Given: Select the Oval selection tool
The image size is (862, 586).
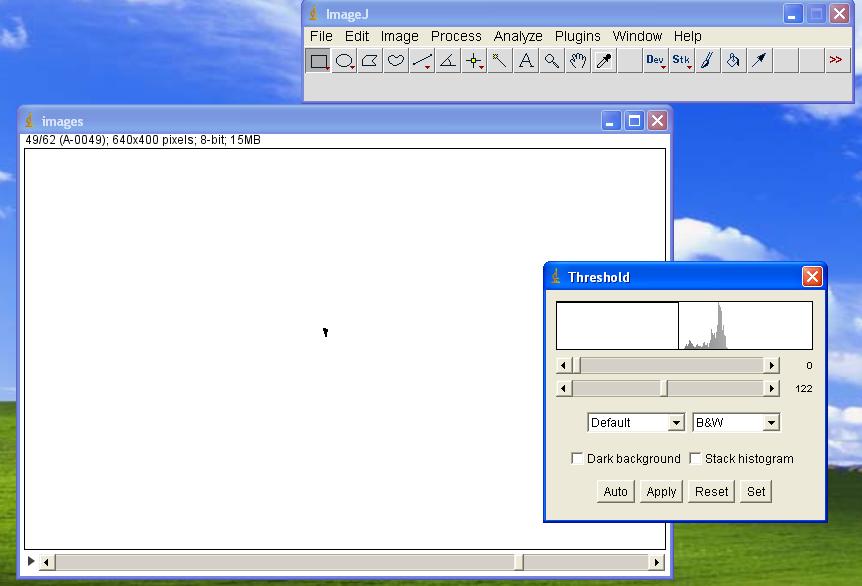Looking at the screenshot, I should (x=345, y=60).
